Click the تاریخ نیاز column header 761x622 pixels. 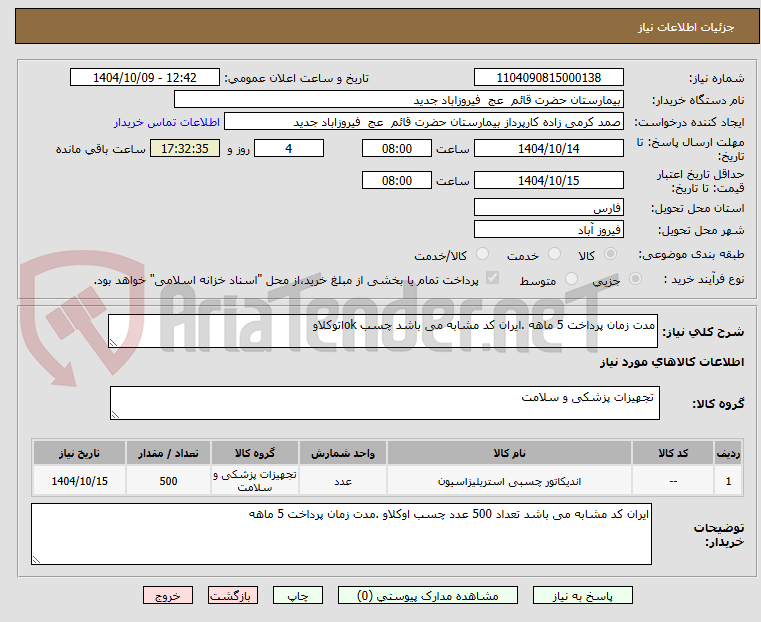(x=79, y=453)
